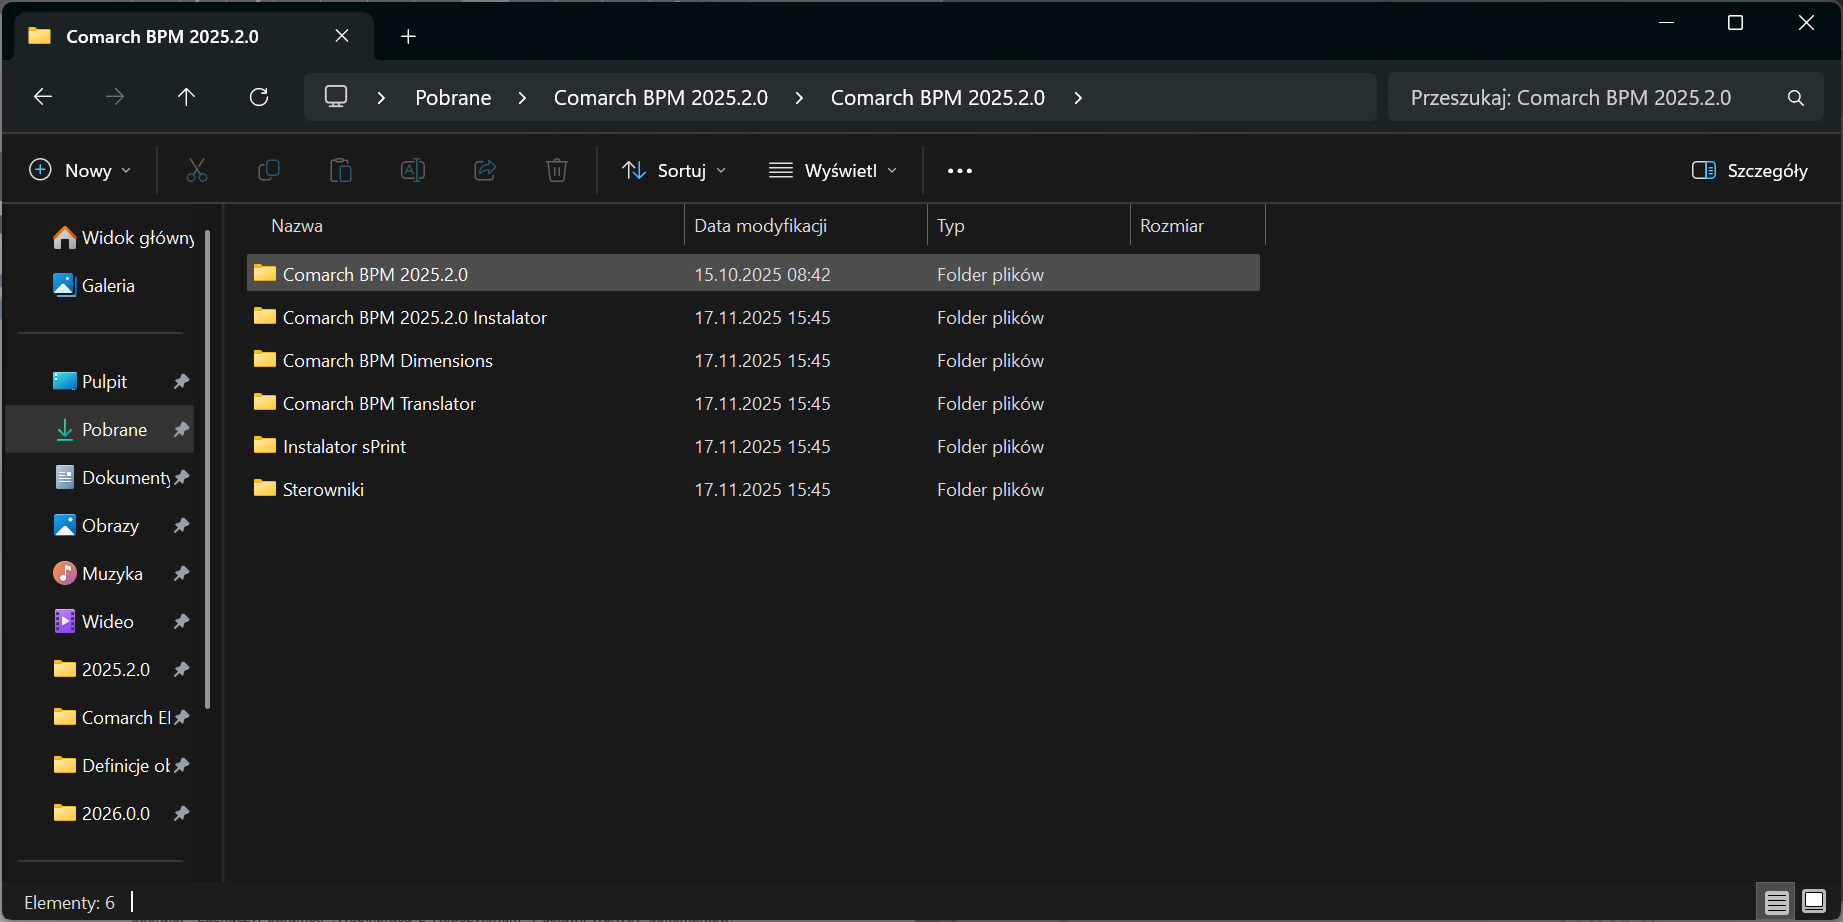
Task: Switch to large thumbnails view in status bar
Action: coord(1814,902)
